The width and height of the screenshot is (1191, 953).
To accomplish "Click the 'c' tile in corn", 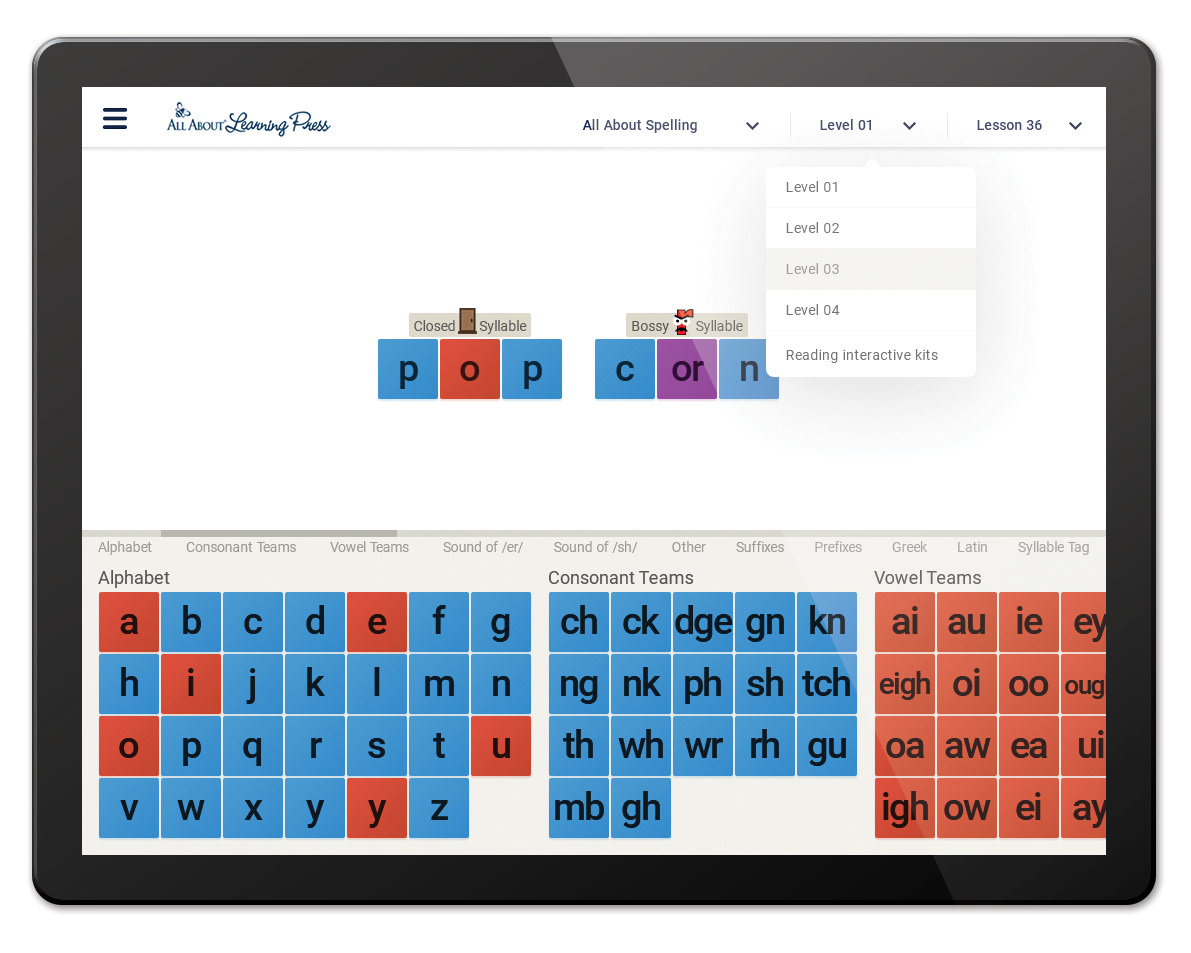I will pyautogui.click(x=624, y=369).
